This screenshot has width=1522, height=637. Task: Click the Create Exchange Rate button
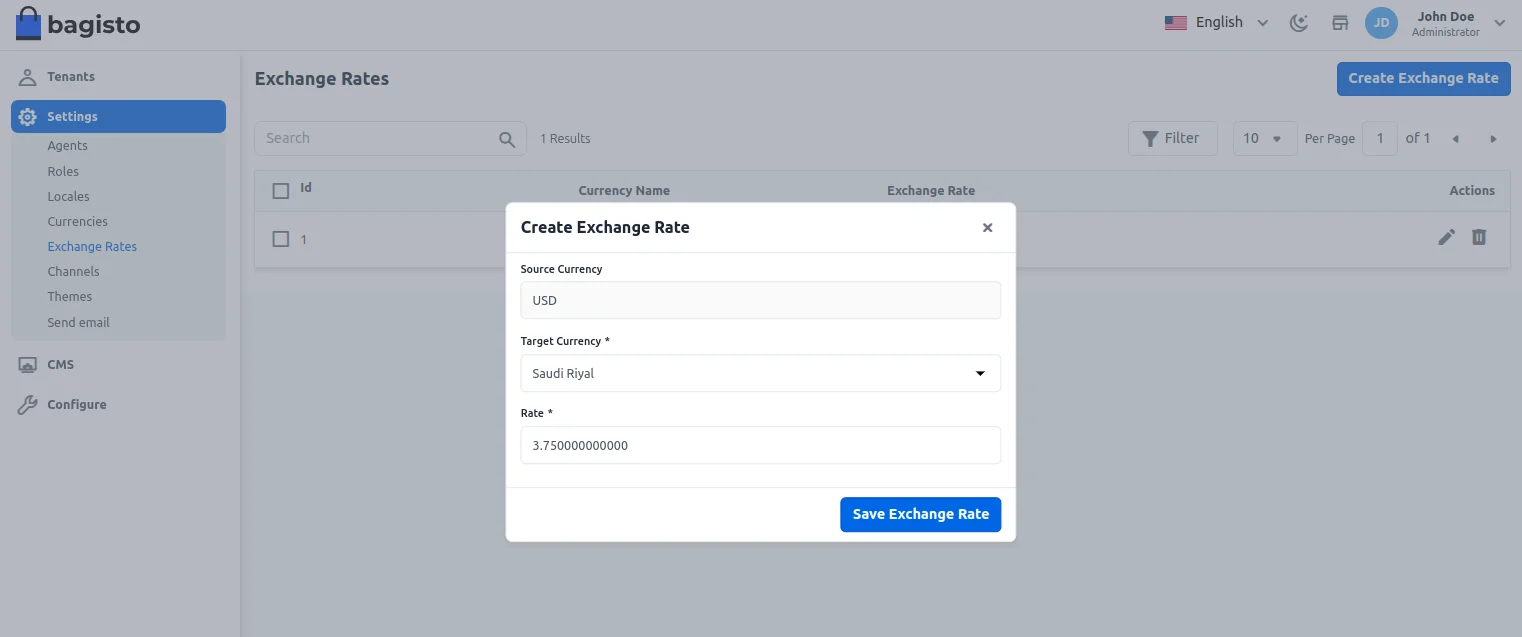(1423, 78)
